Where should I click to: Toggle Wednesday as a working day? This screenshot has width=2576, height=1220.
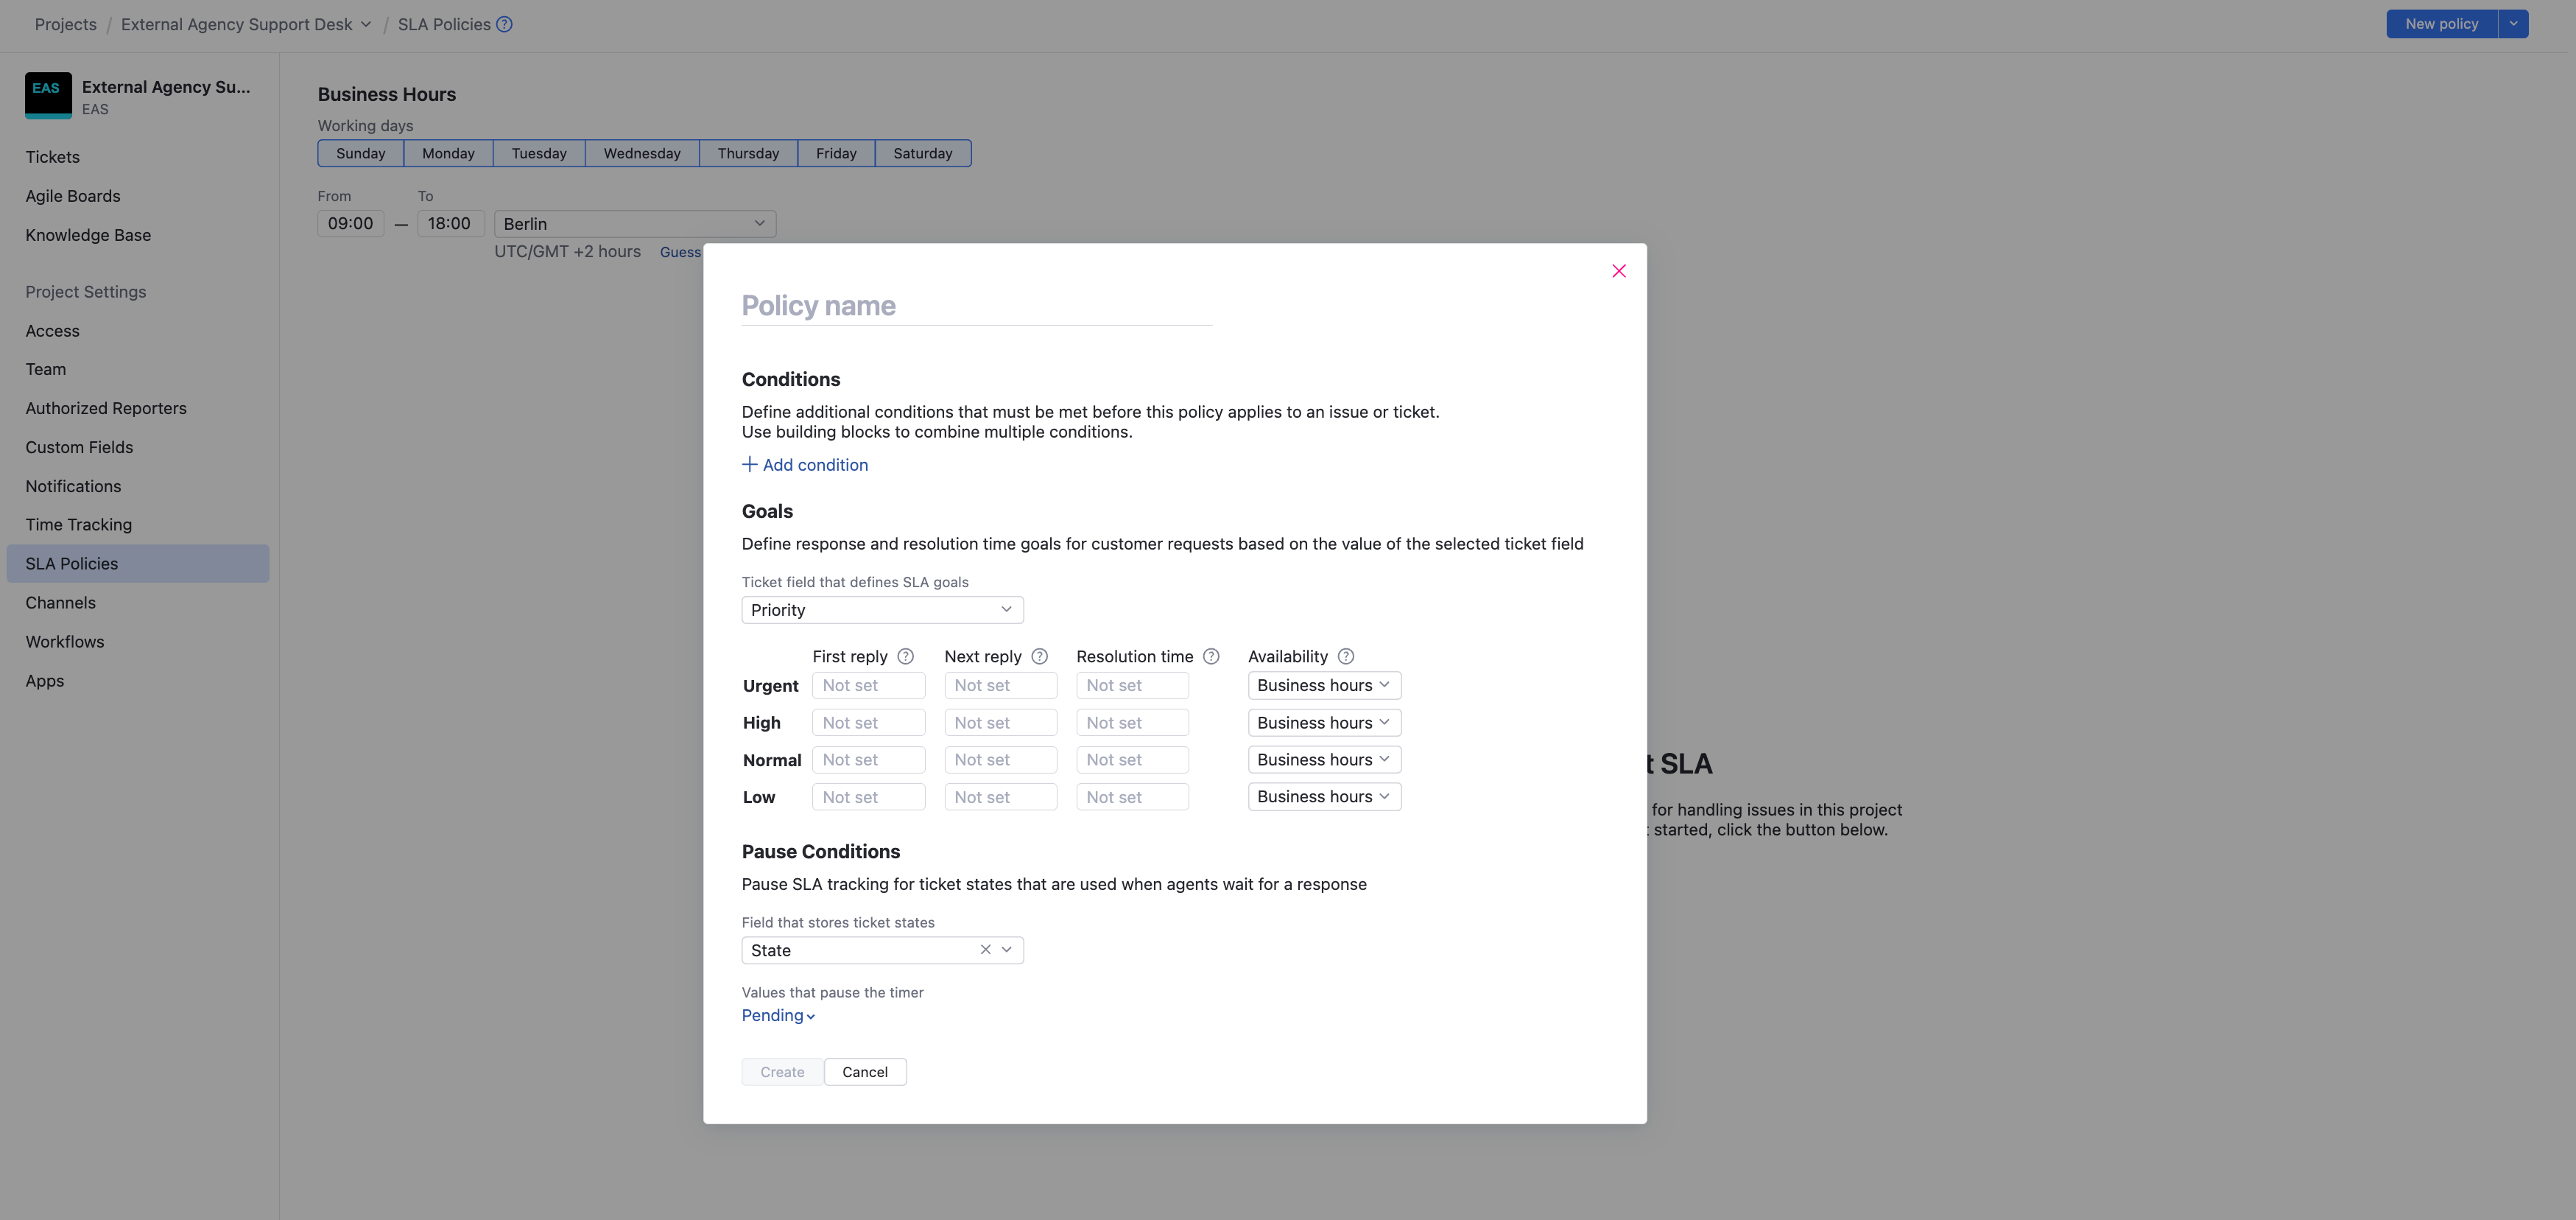tap(641, 153)
